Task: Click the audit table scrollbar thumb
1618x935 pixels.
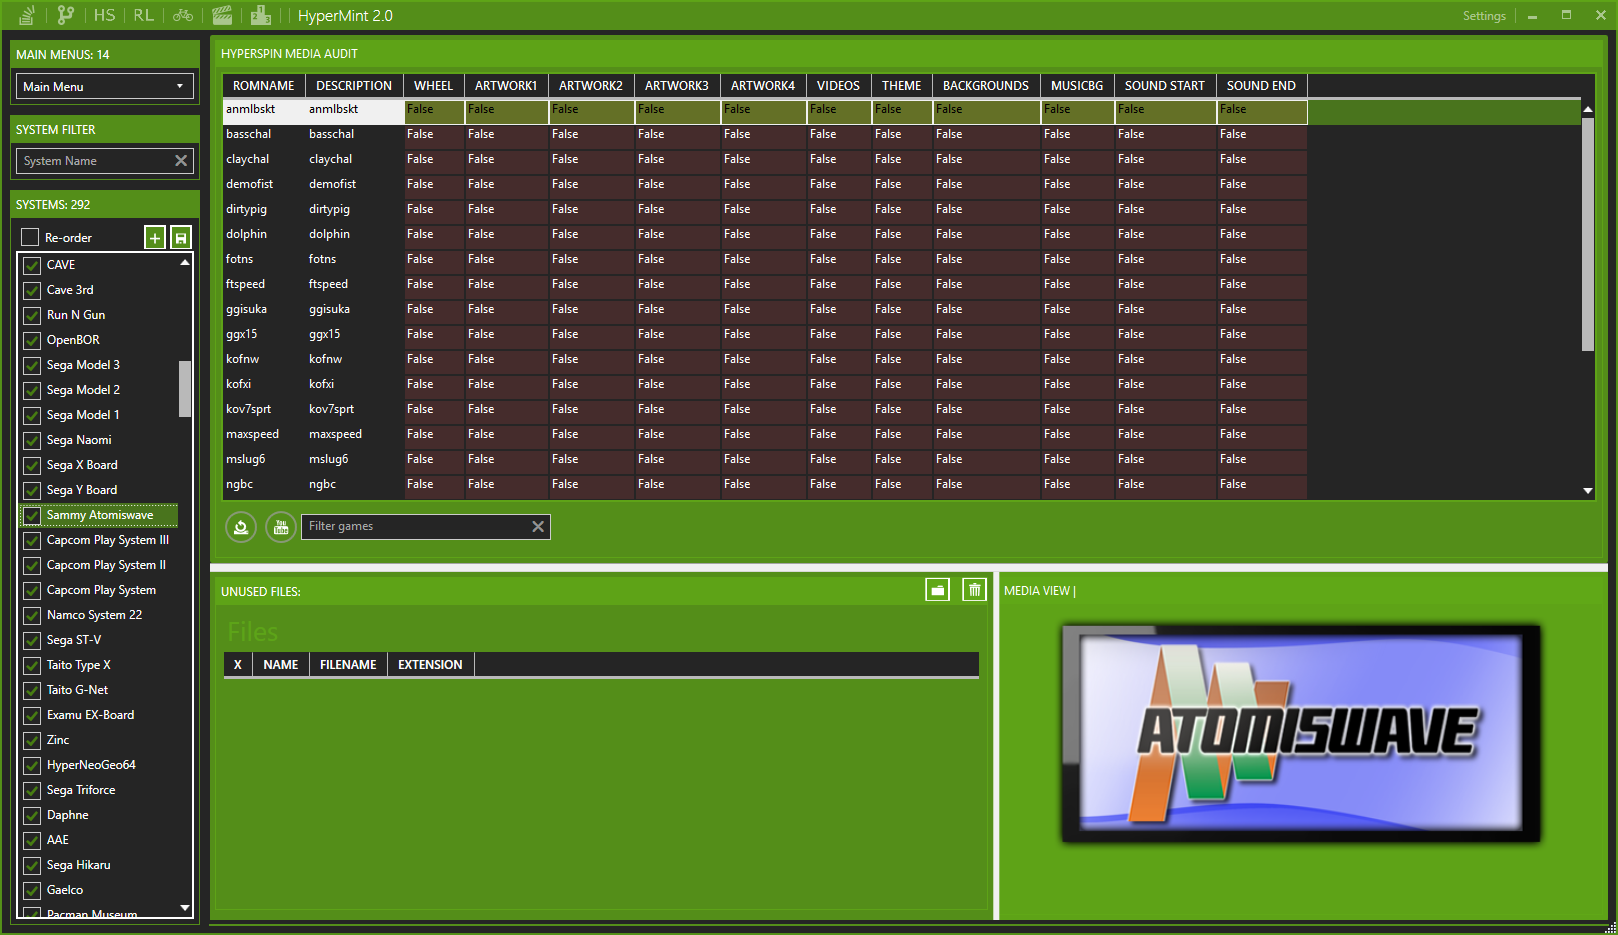Action: (x=1588, y=234)
